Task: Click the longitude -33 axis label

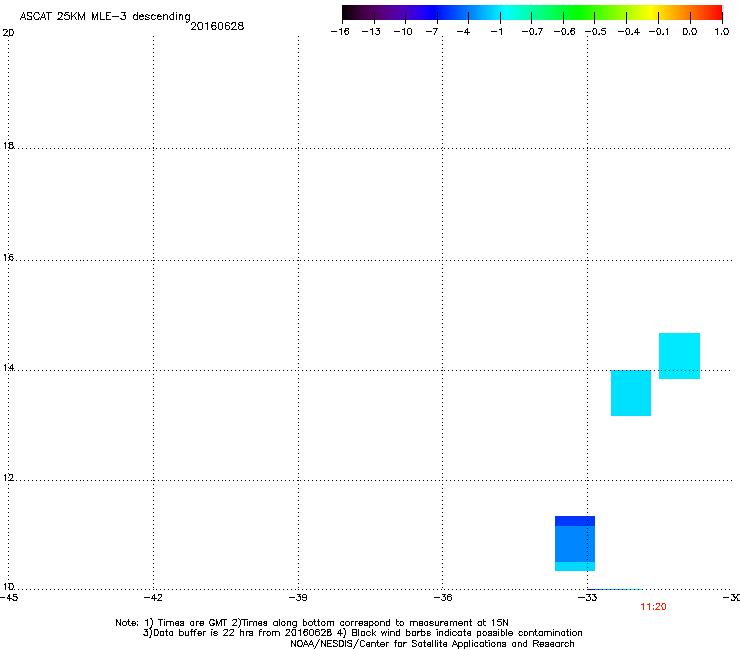Action: [x=588, y=598]
